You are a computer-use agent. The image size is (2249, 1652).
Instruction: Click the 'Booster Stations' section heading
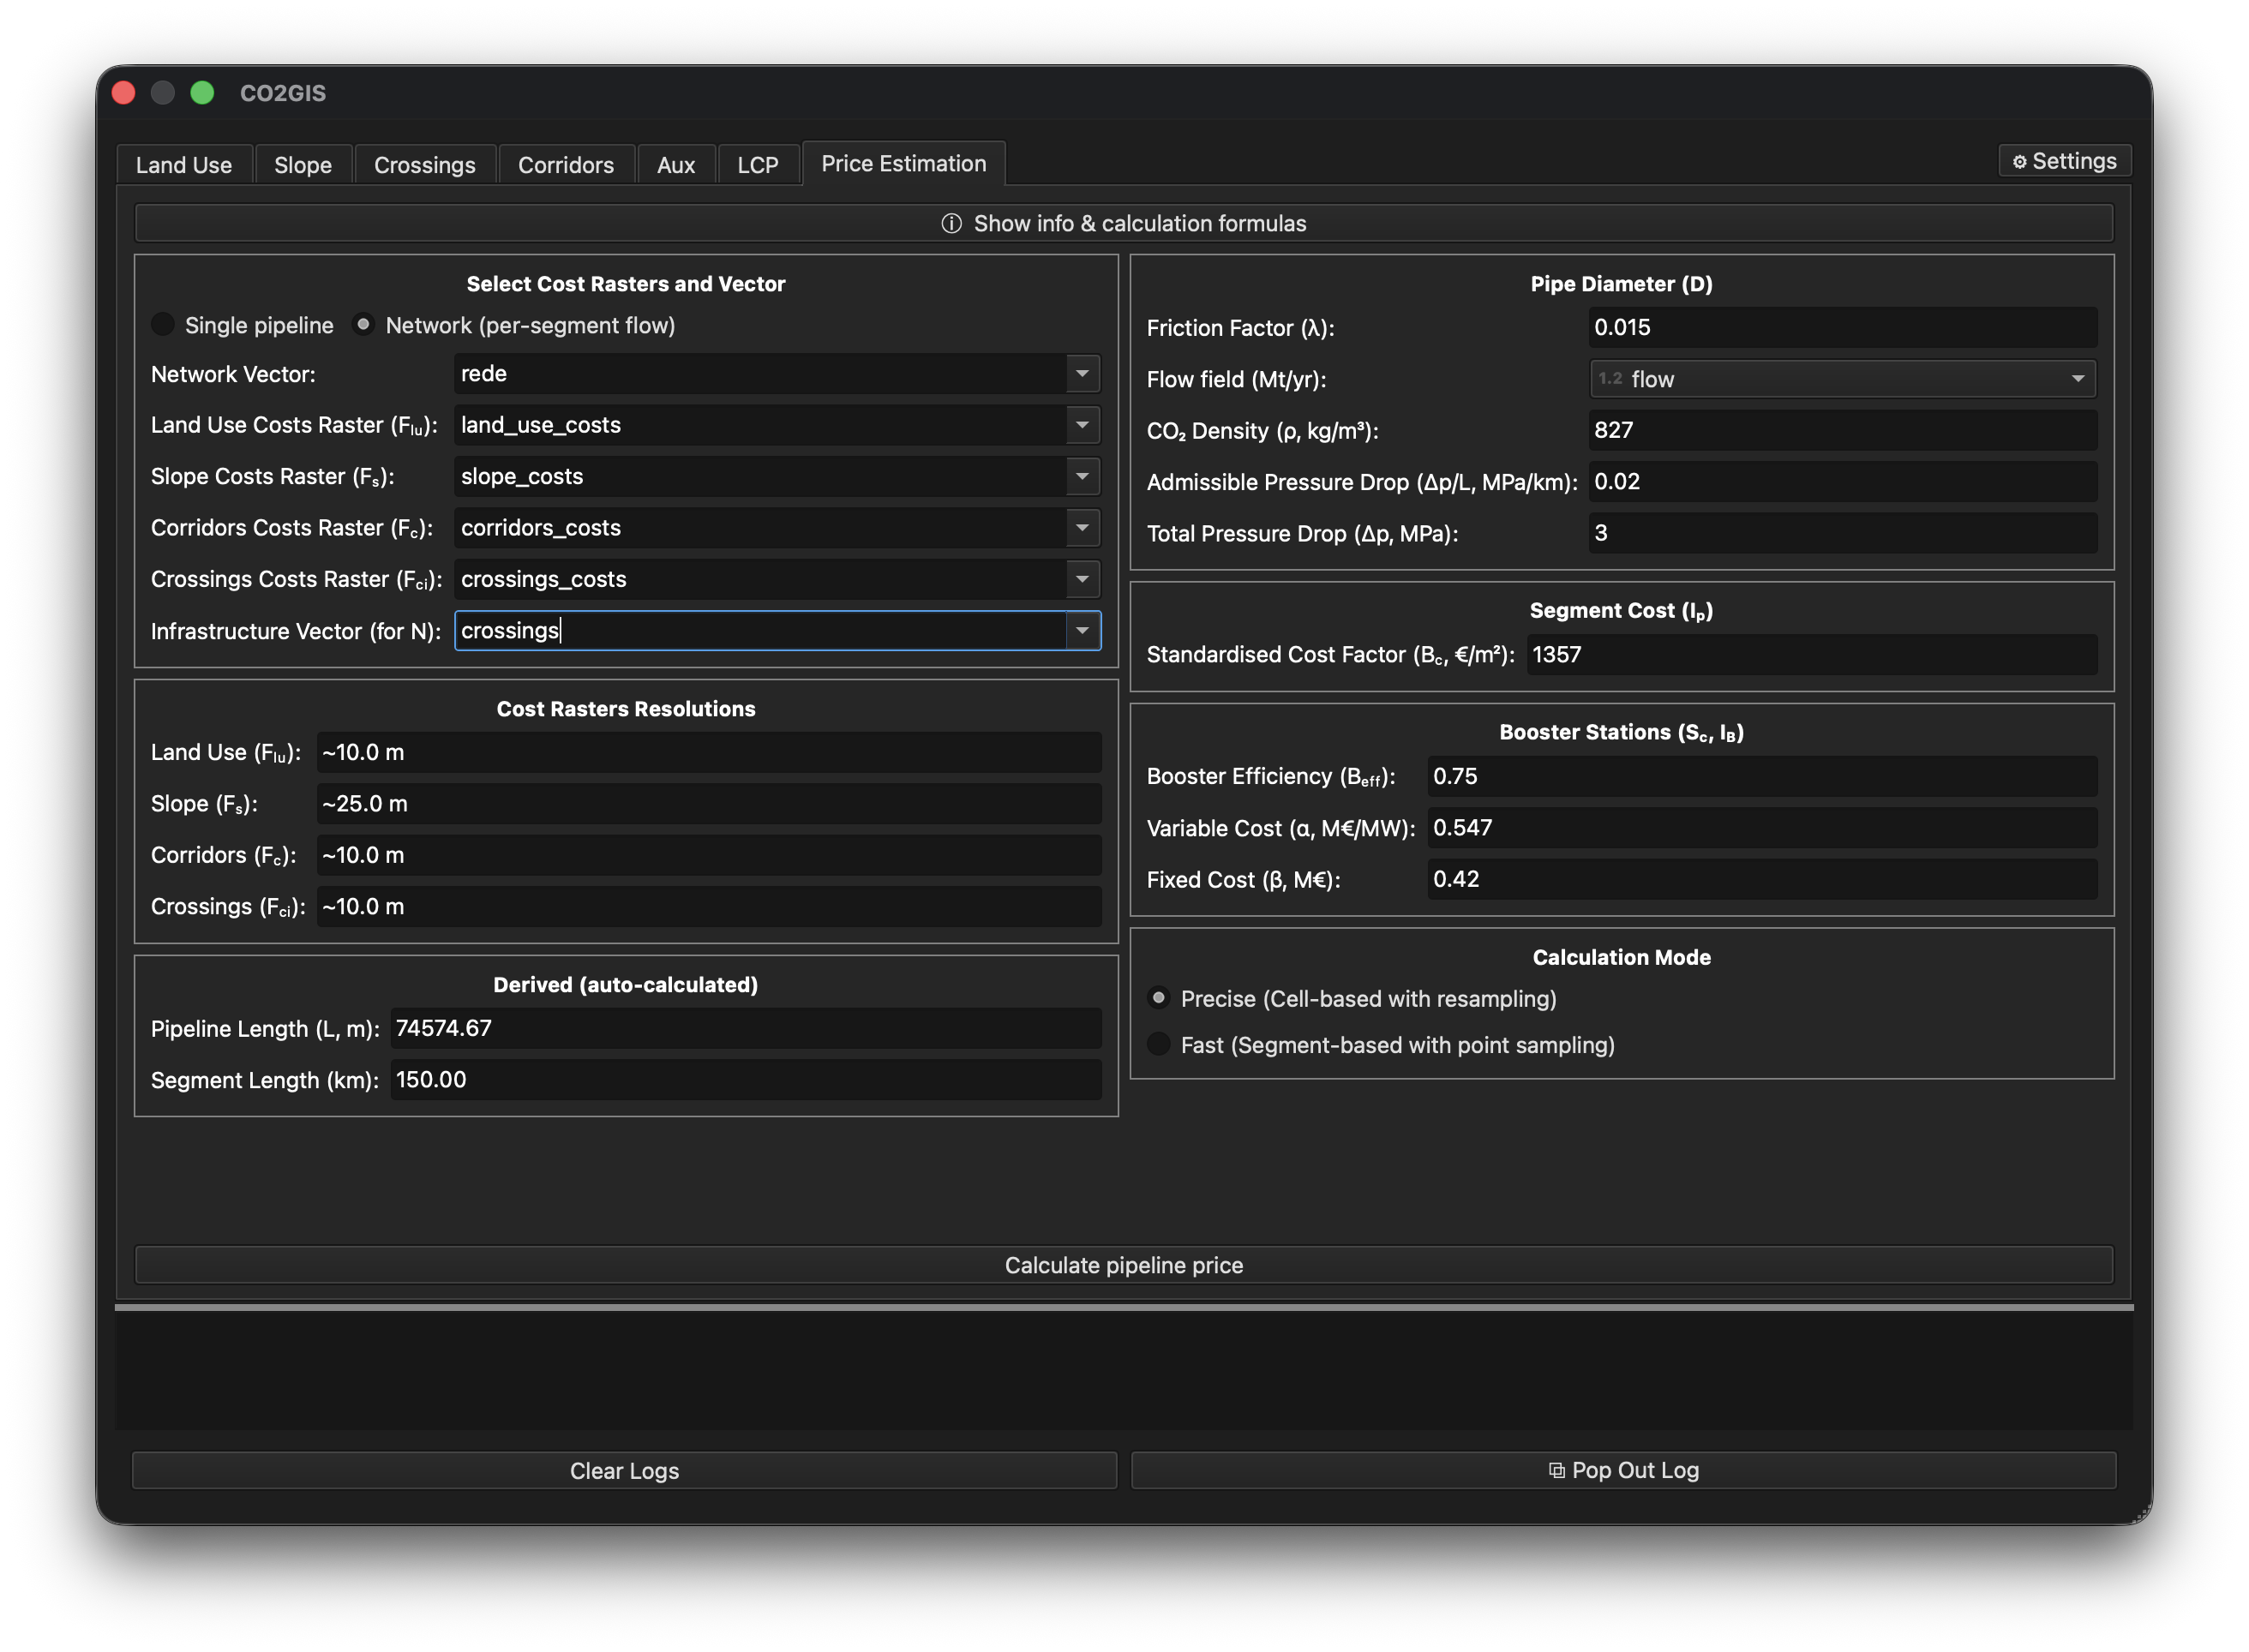coord(1621,732)
